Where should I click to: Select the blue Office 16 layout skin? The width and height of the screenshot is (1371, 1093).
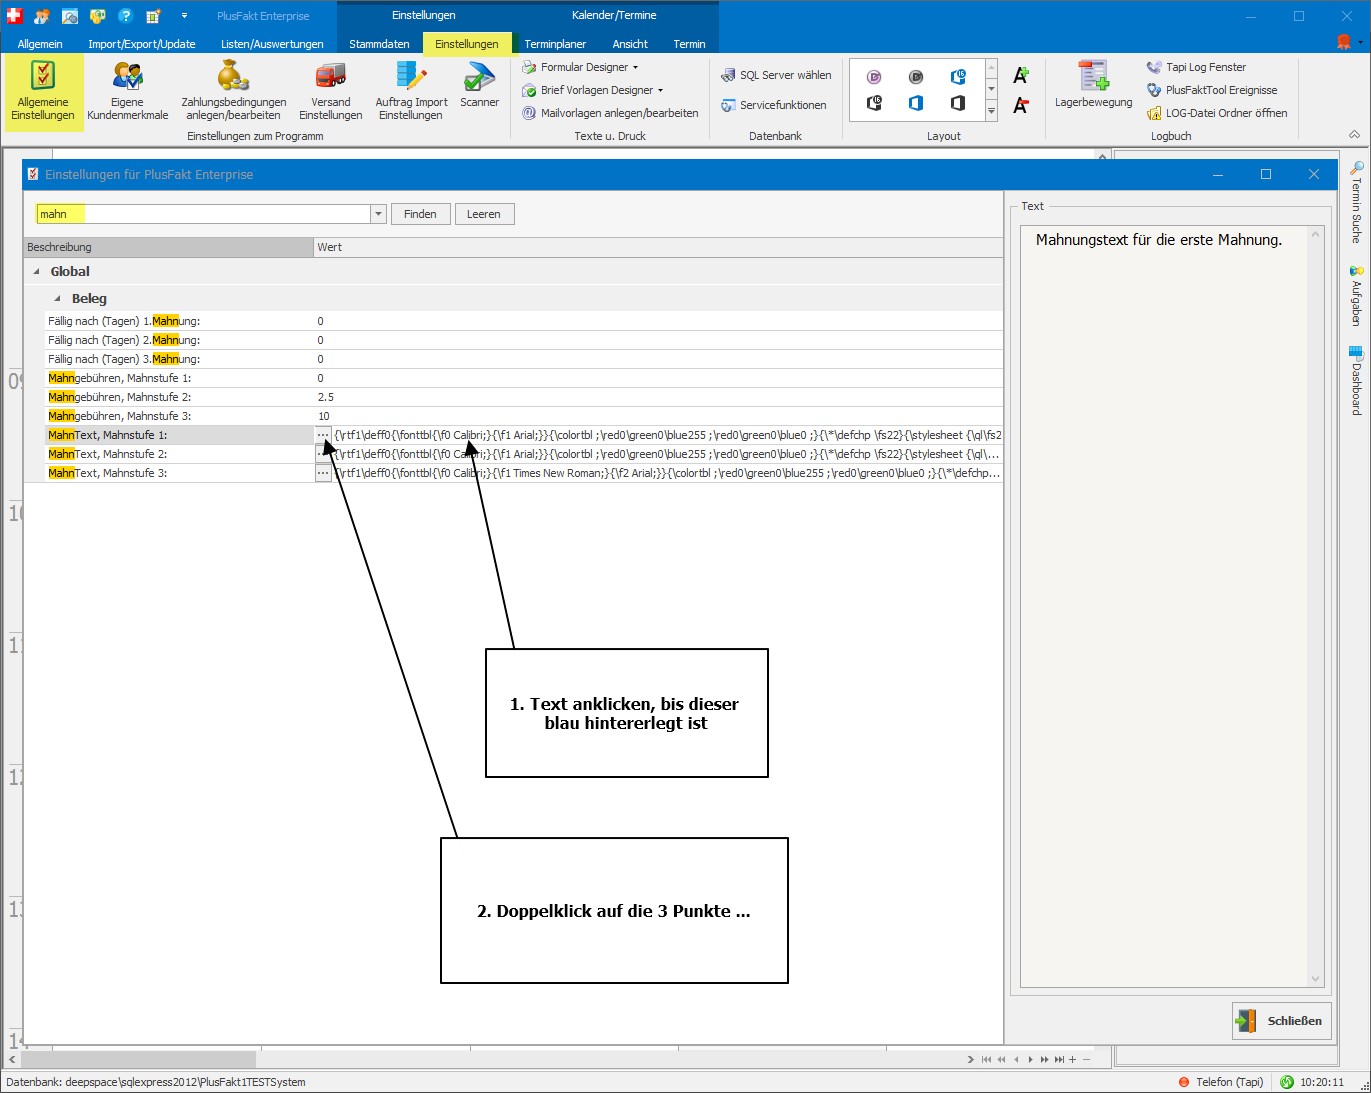pyautogui.click(x=958, y=77)
